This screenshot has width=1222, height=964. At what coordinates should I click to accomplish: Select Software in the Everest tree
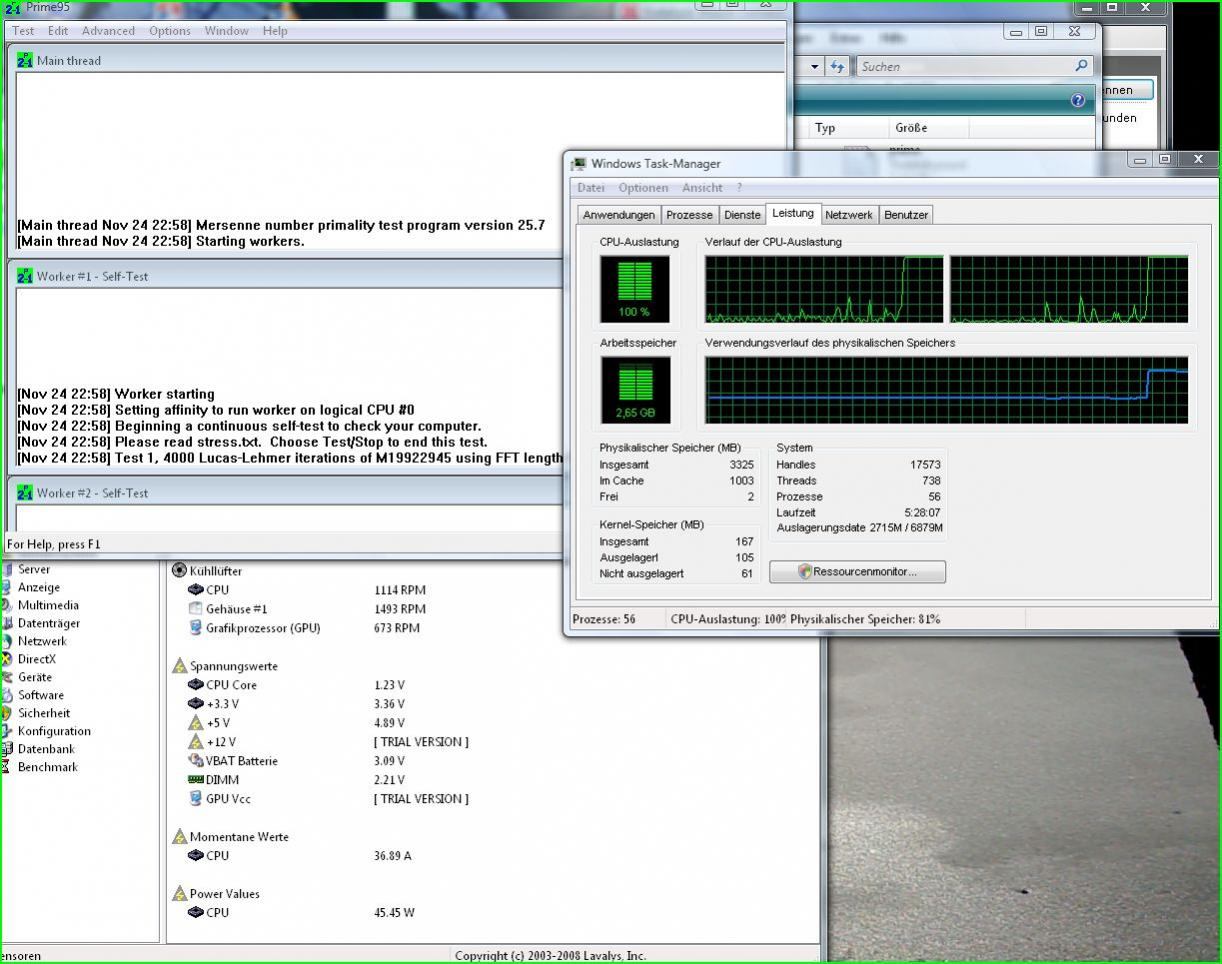click(41, 695)
